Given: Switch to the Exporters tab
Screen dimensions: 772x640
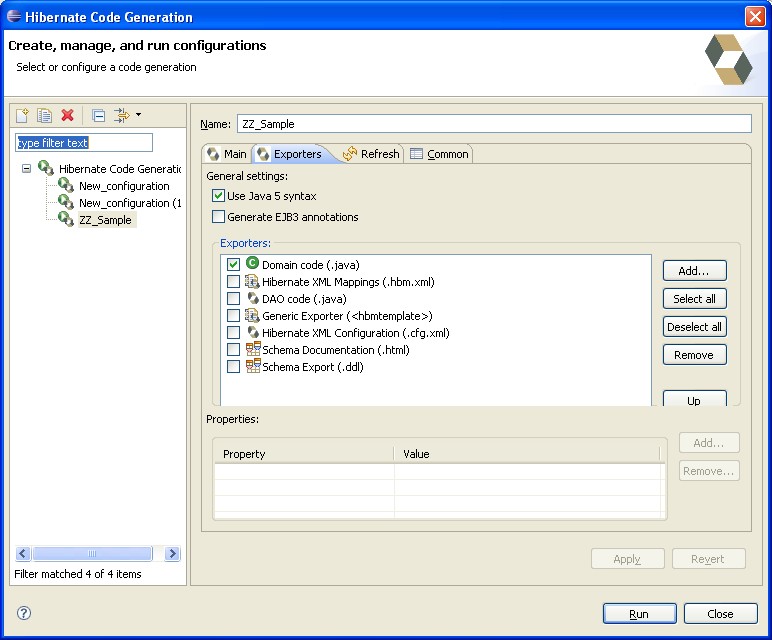Looking at the screenshot, I should coord(290,154).
